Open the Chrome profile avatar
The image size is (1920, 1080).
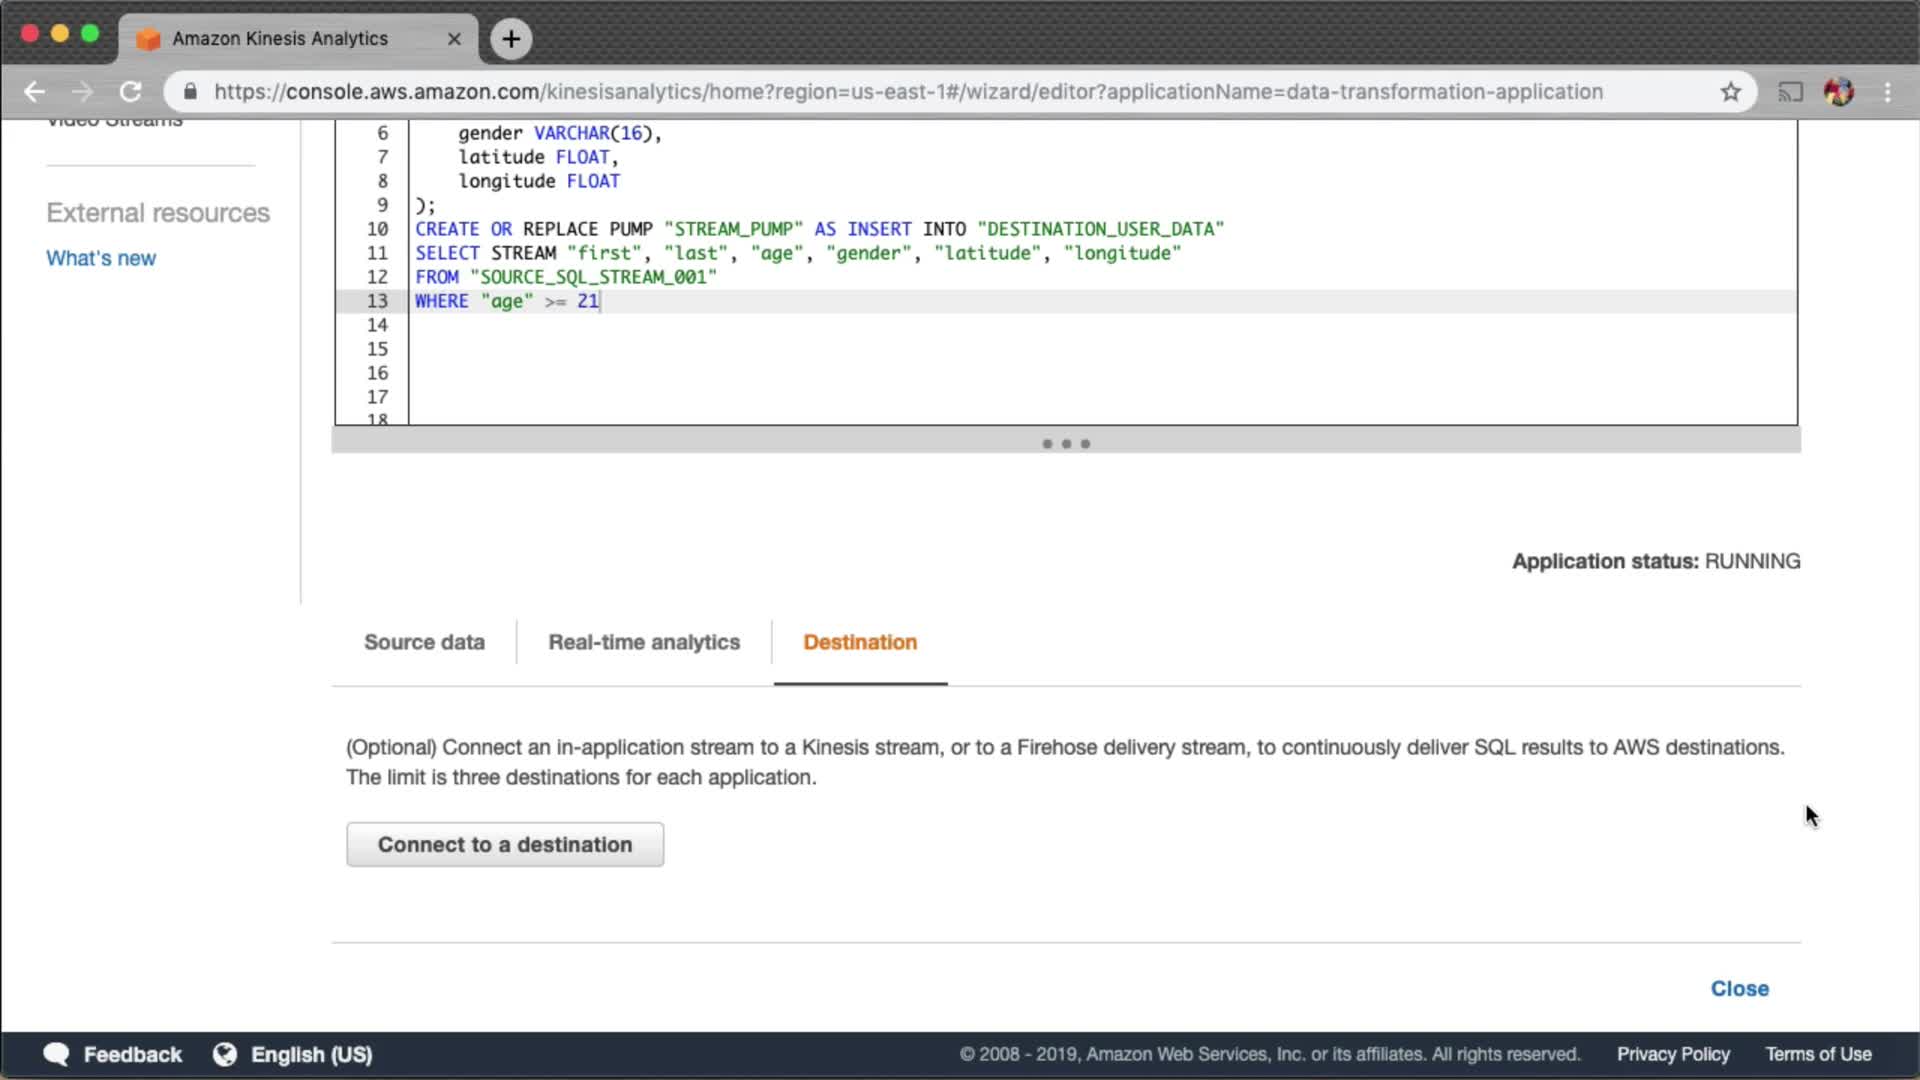tap(1838, 92)
